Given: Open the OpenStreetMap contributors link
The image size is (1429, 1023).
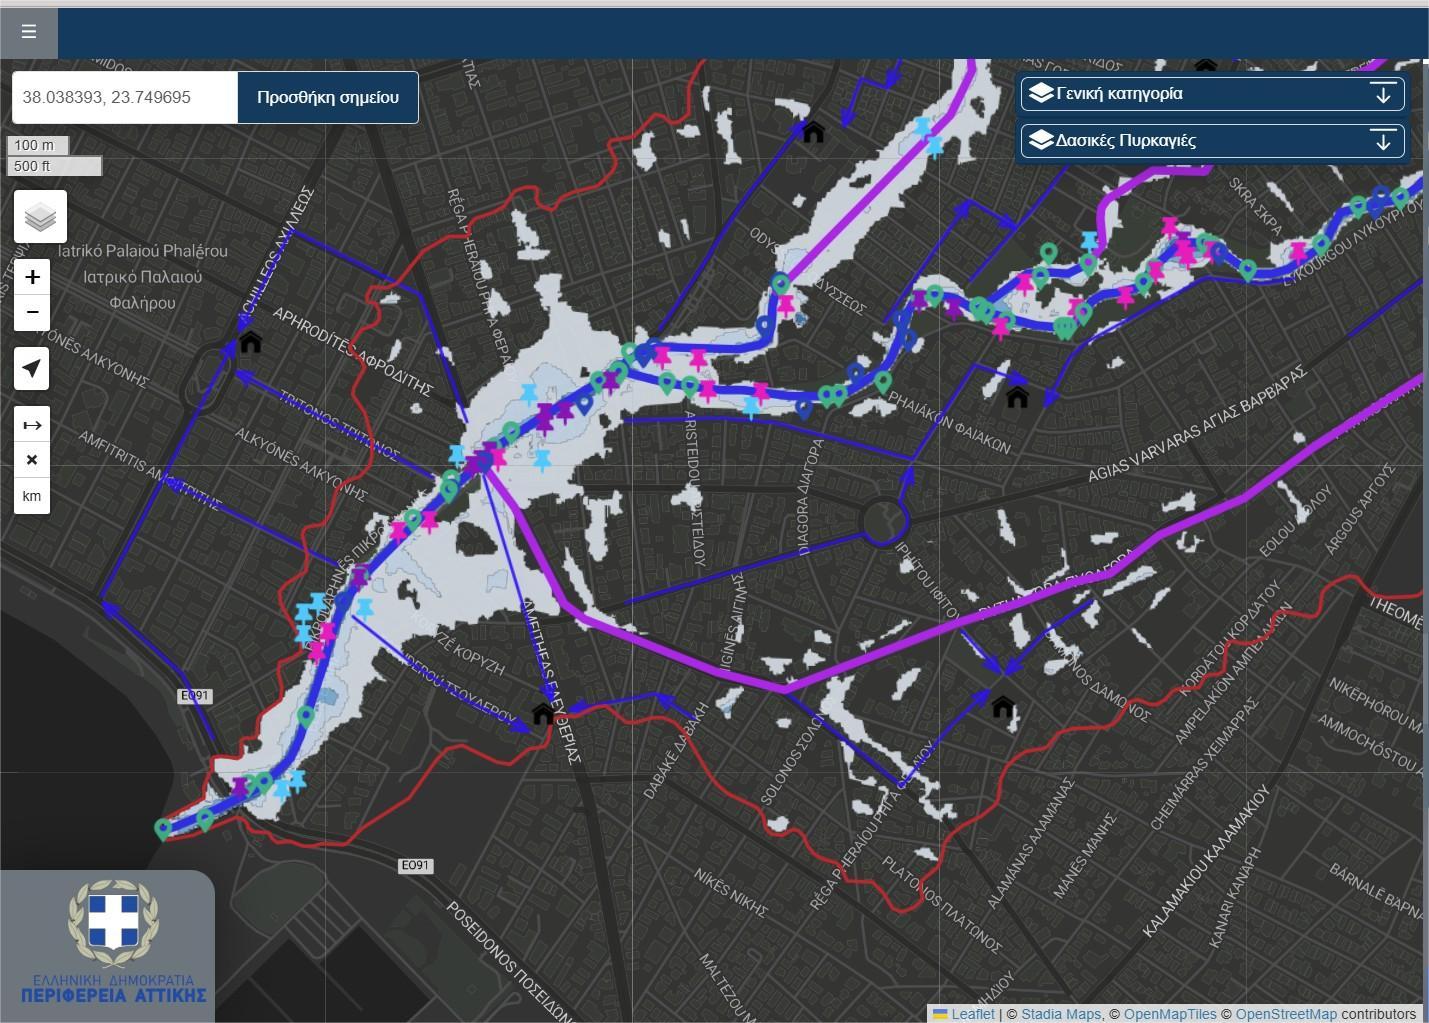Looking at the screenshot, I should tap(1285, 1014).
